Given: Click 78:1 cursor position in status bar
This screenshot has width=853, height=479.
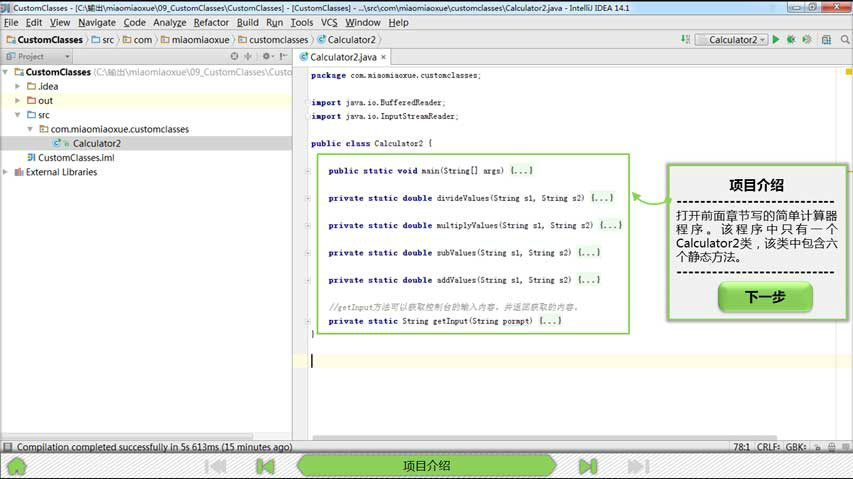Looking at the screenshot, I should [x=741, y=447].
